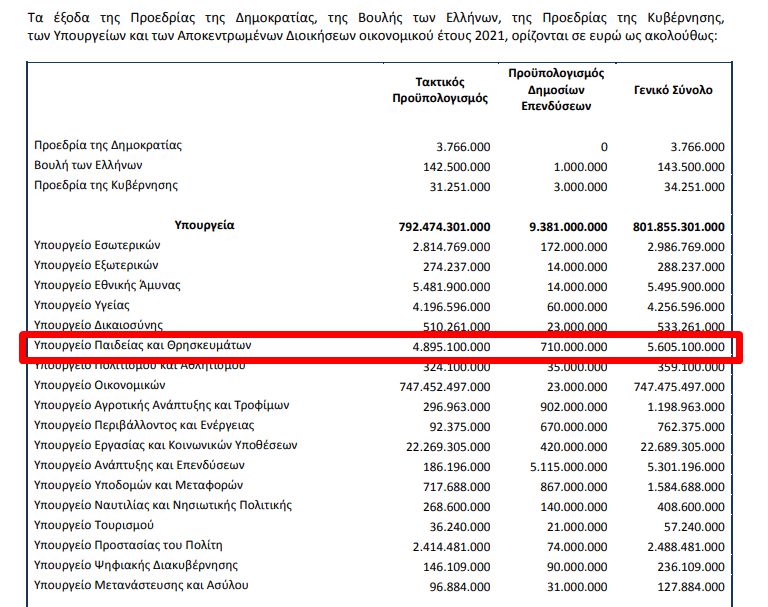Click the 'Υπουργείο Τουρισμού' row label

(x=94, y=525)
